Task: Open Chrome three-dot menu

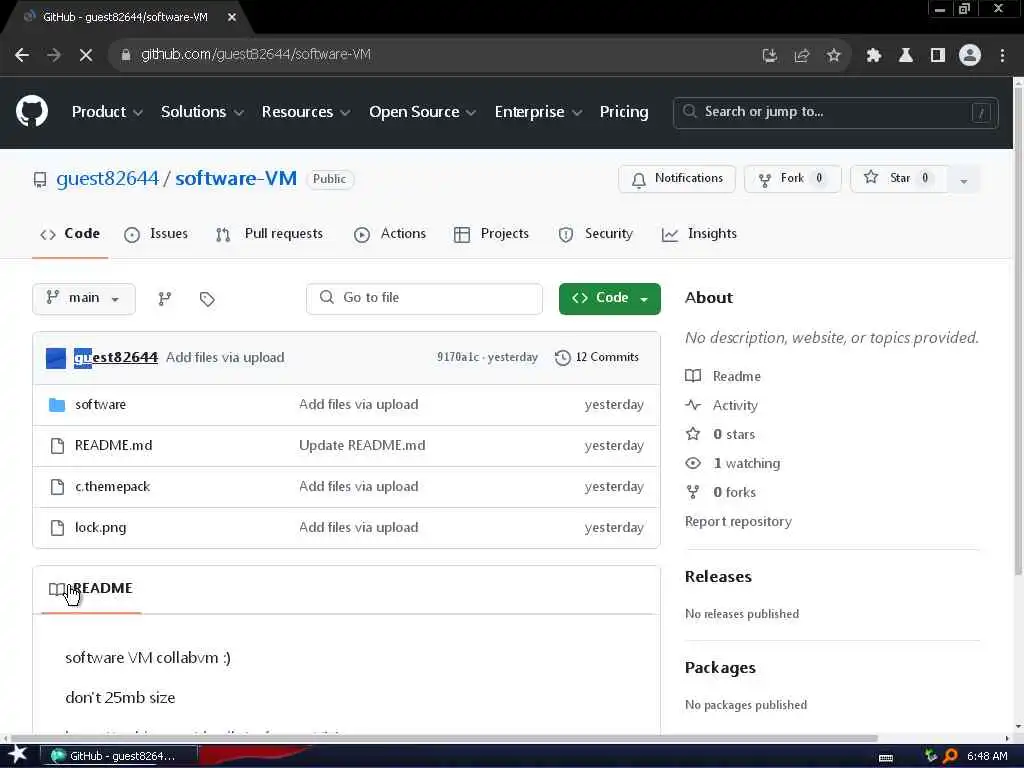Action: 1002,56
